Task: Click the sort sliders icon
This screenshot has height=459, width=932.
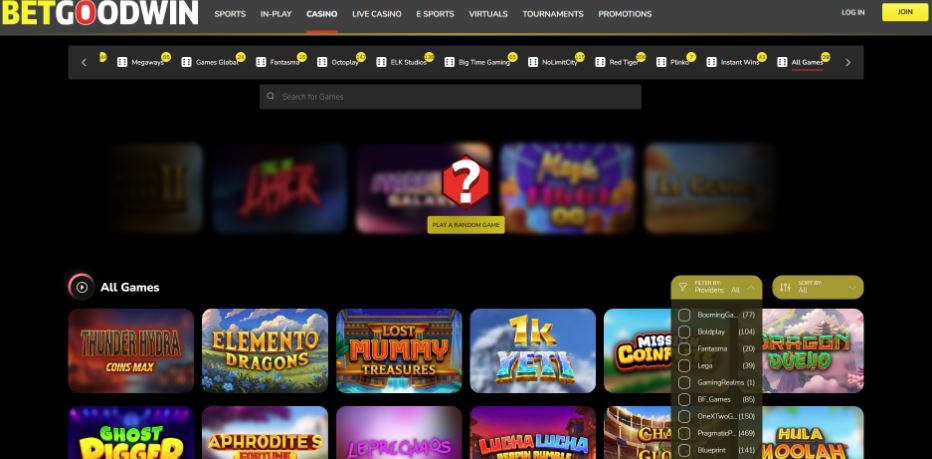Action: 785,287
